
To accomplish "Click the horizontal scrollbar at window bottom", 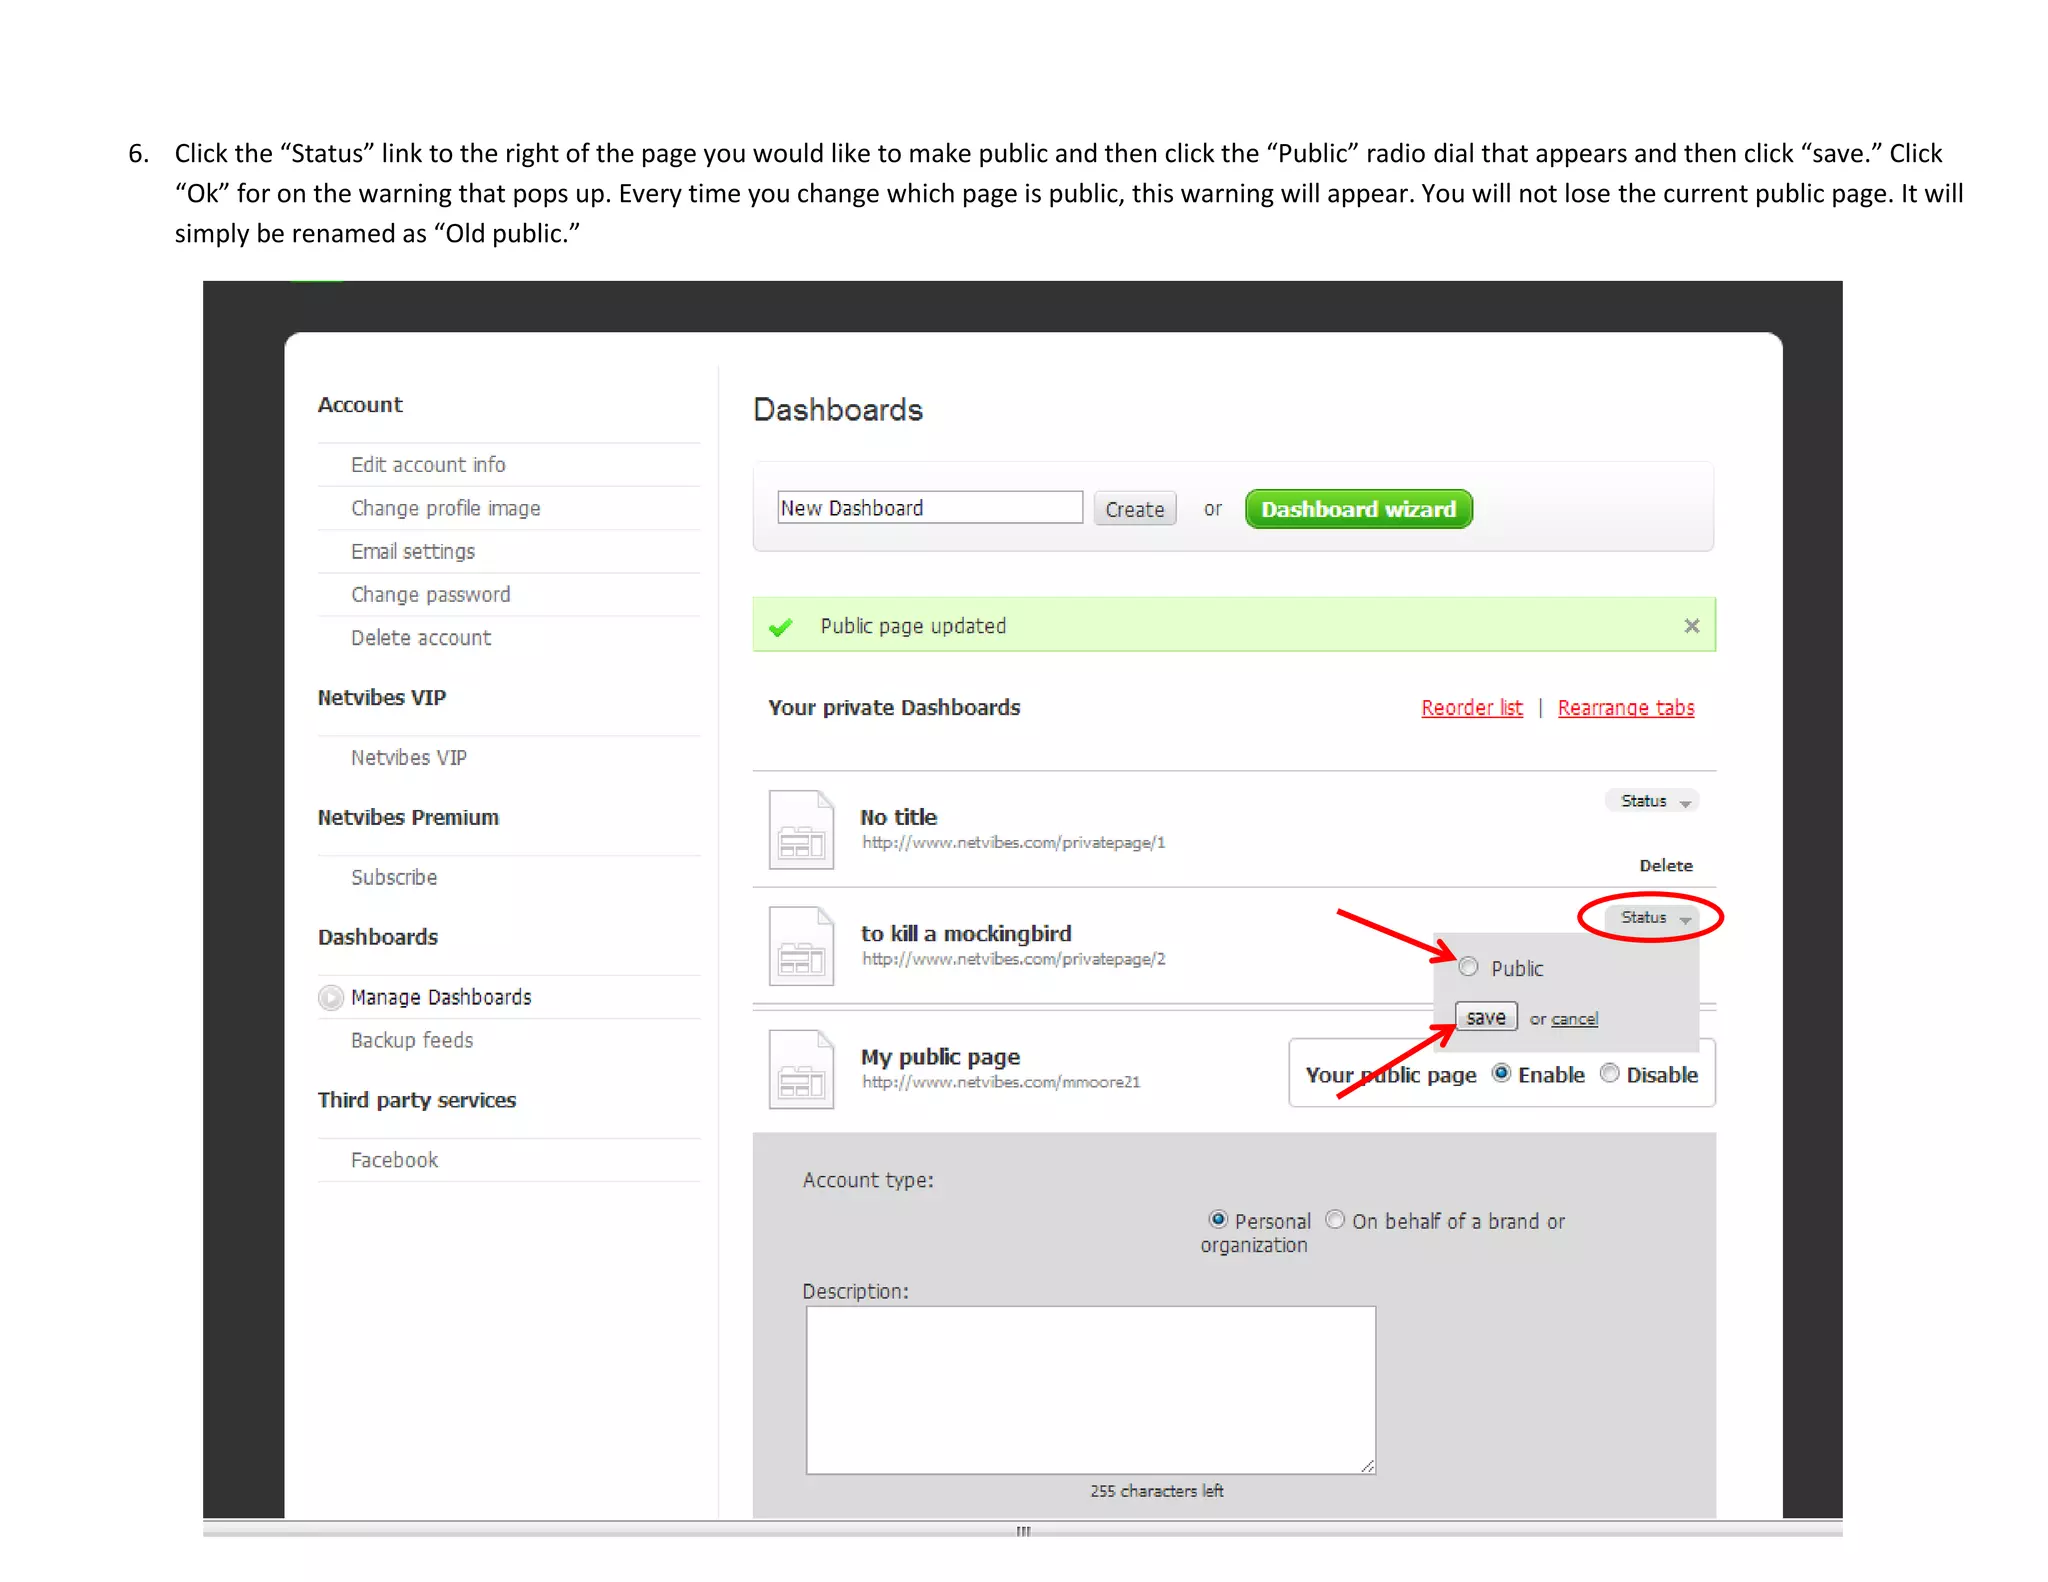I will (x=1022, y=1530).
